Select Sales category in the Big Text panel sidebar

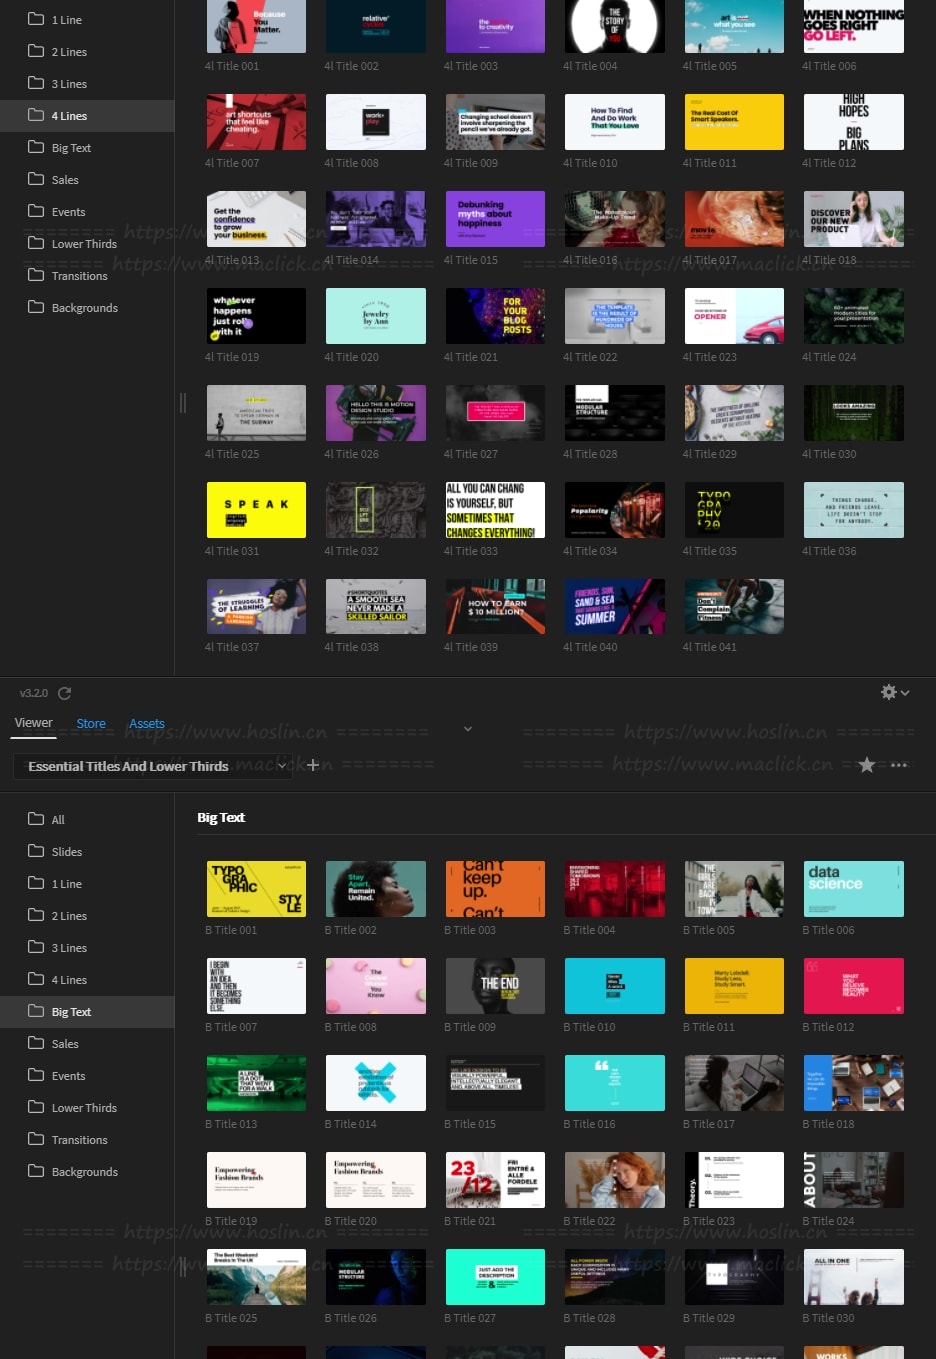pyautogui.click(x=87, y=1043)
